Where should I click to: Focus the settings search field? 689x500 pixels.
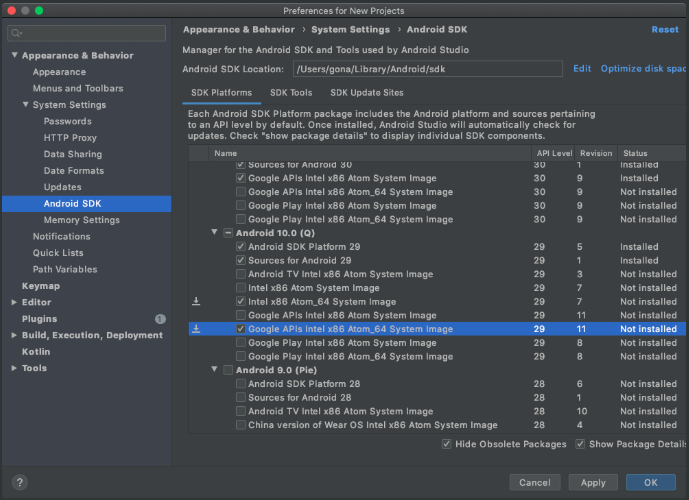click(x=87, y=33)
